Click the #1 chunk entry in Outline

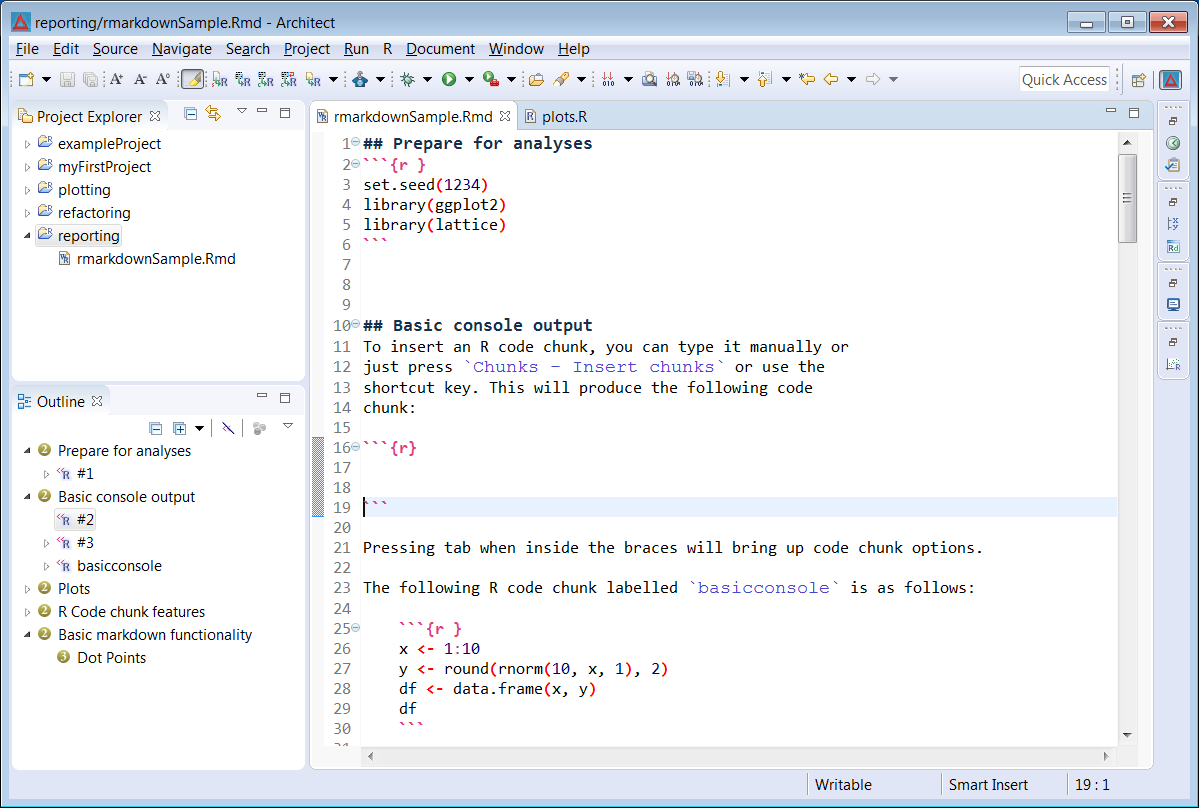coord(85,474)
